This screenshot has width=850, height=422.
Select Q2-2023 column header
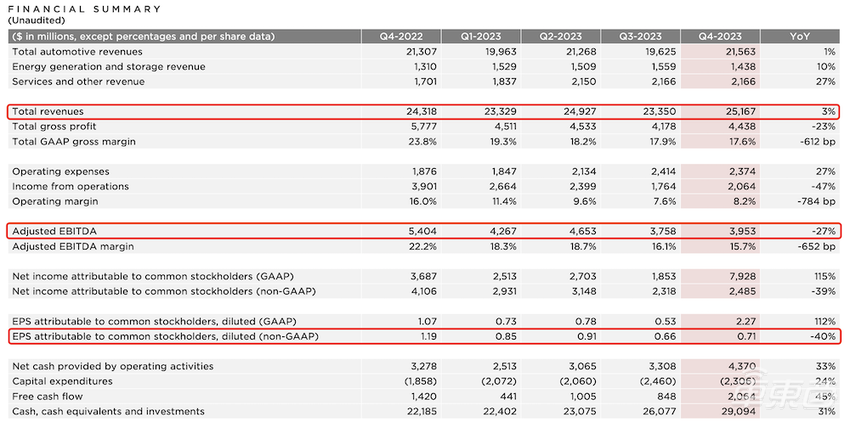[561, 36]
